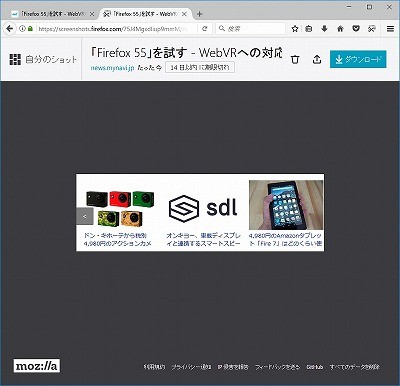This screenshot has height=386, width=400.
Task: Reload the current page
Action: tap(205, 29)
